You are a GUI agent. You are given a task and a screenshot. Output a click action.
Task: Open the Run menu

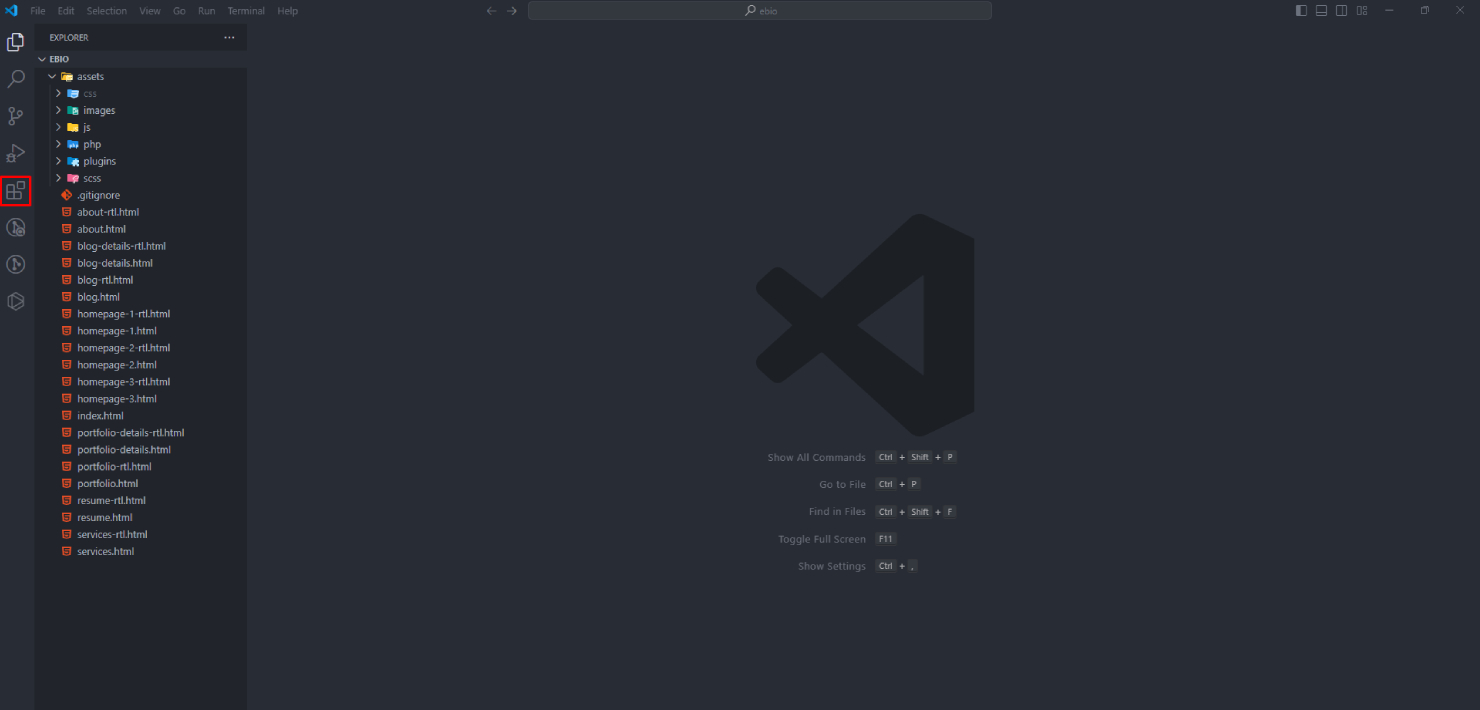206,11
